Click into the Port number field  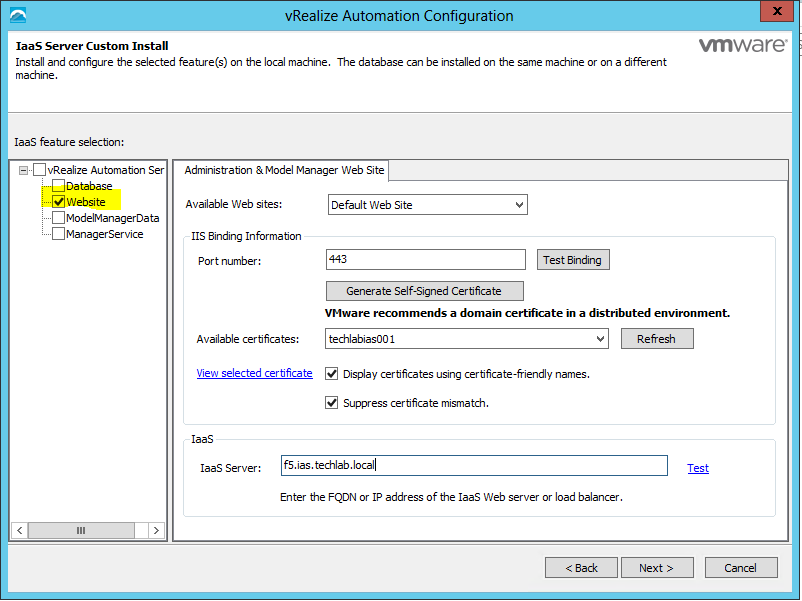tap(426, 259)
